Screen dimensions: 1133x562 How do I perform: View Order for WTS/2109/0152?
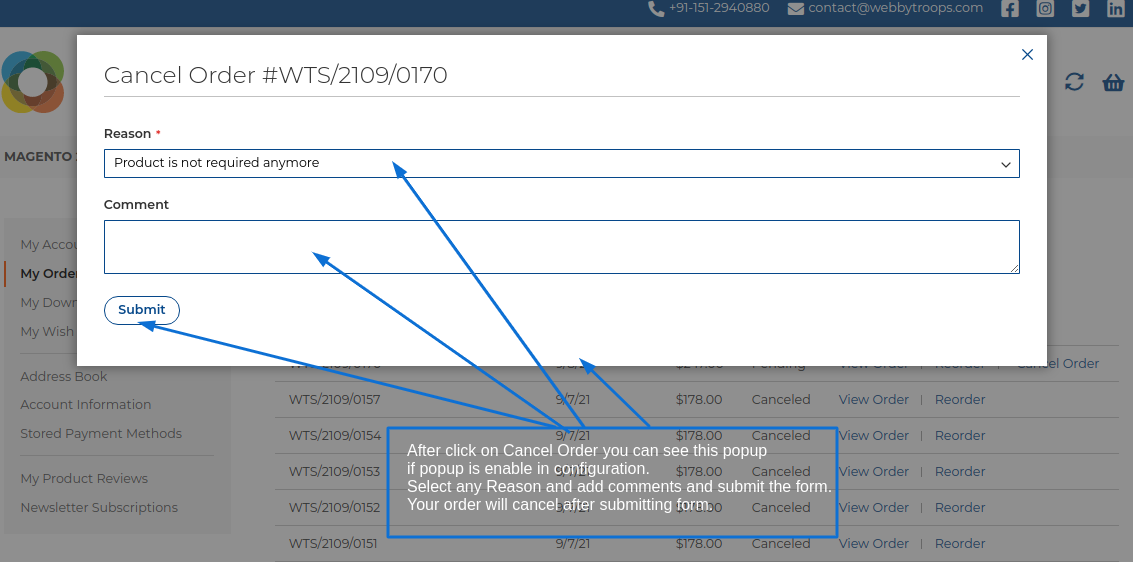pyautogui.click(x=874, y=508)
